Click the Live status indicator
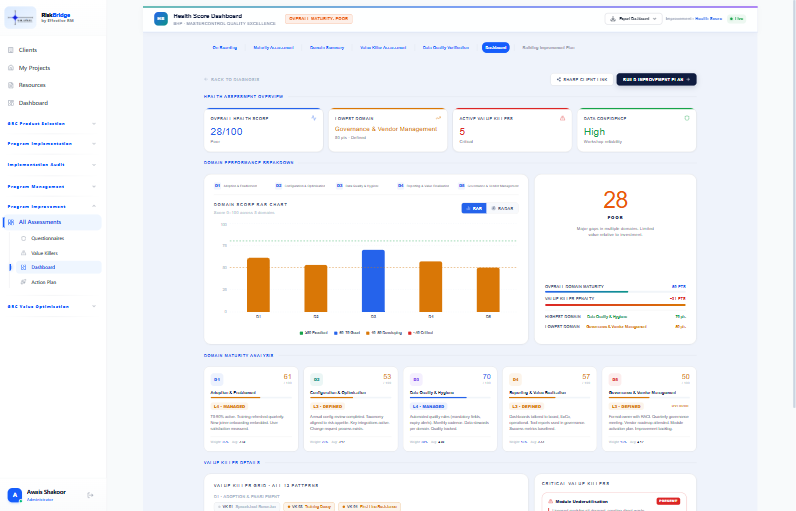The height and width of the screenshot is (511, 796). click(x=736, y=19)
